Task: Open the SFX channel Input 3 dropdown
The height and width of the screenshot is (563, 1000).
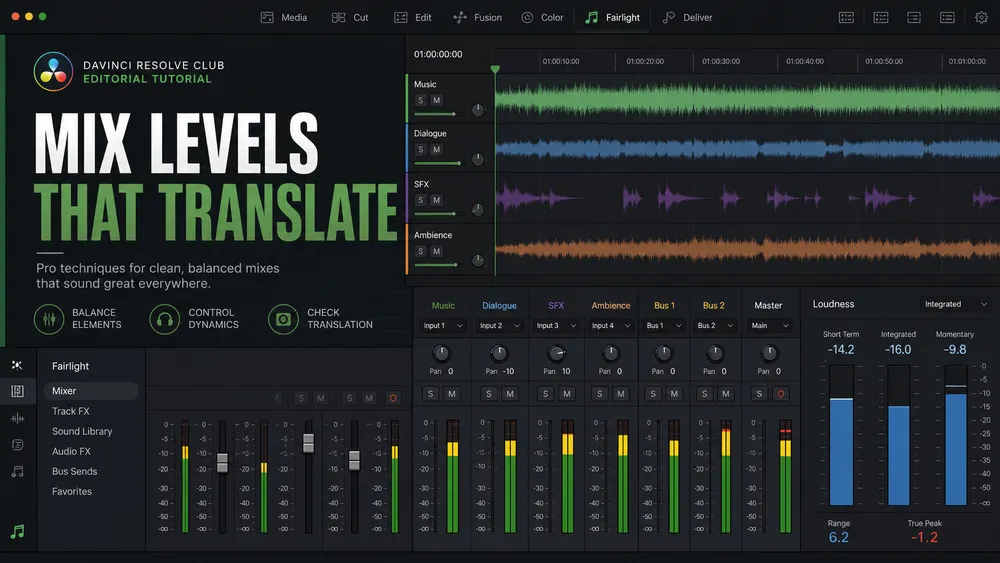Action: point(555,325)
